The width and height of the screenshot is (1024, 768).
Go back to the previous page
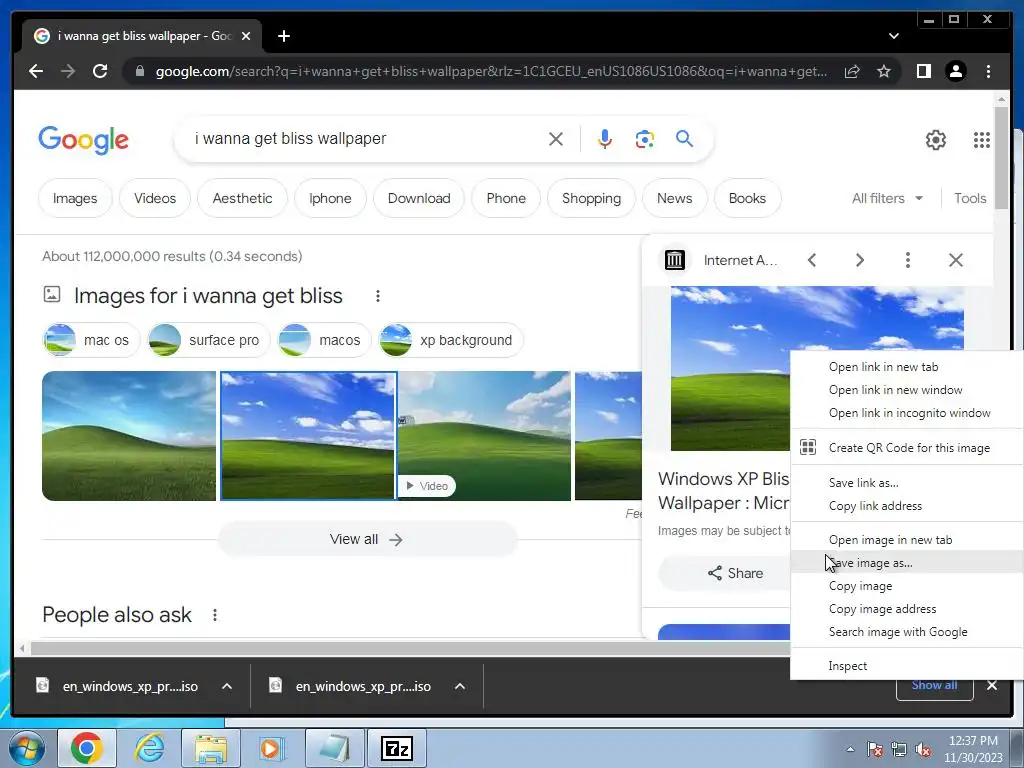tap(36, 71)
